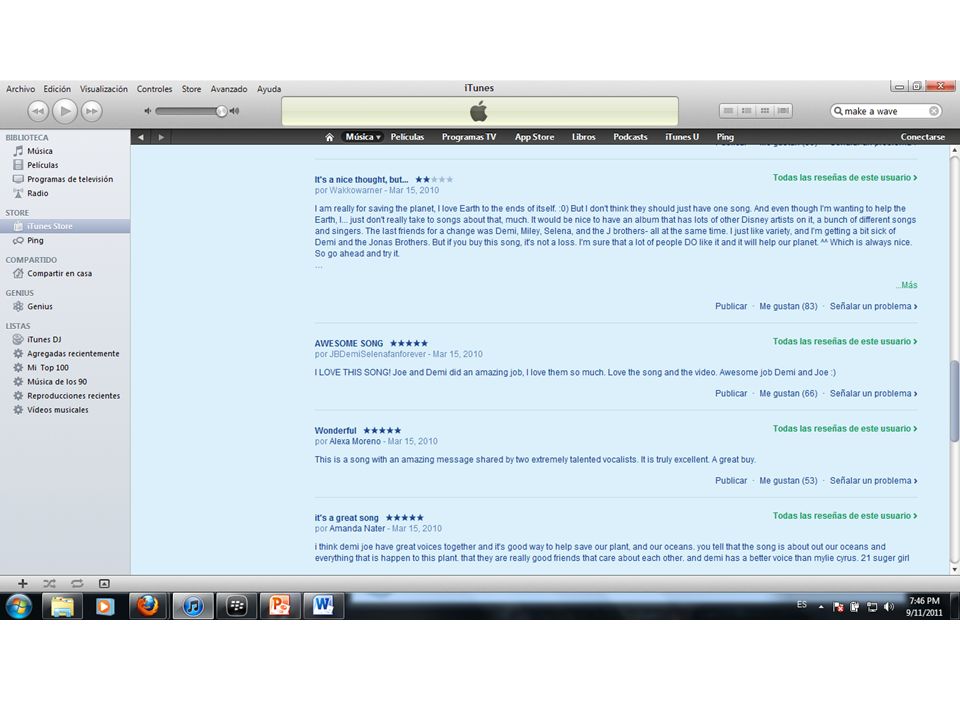The width and height of the screenshot is (960, 720).
Task: Open the Store menu
Action: pyautogui.click(x=191, y=89)
